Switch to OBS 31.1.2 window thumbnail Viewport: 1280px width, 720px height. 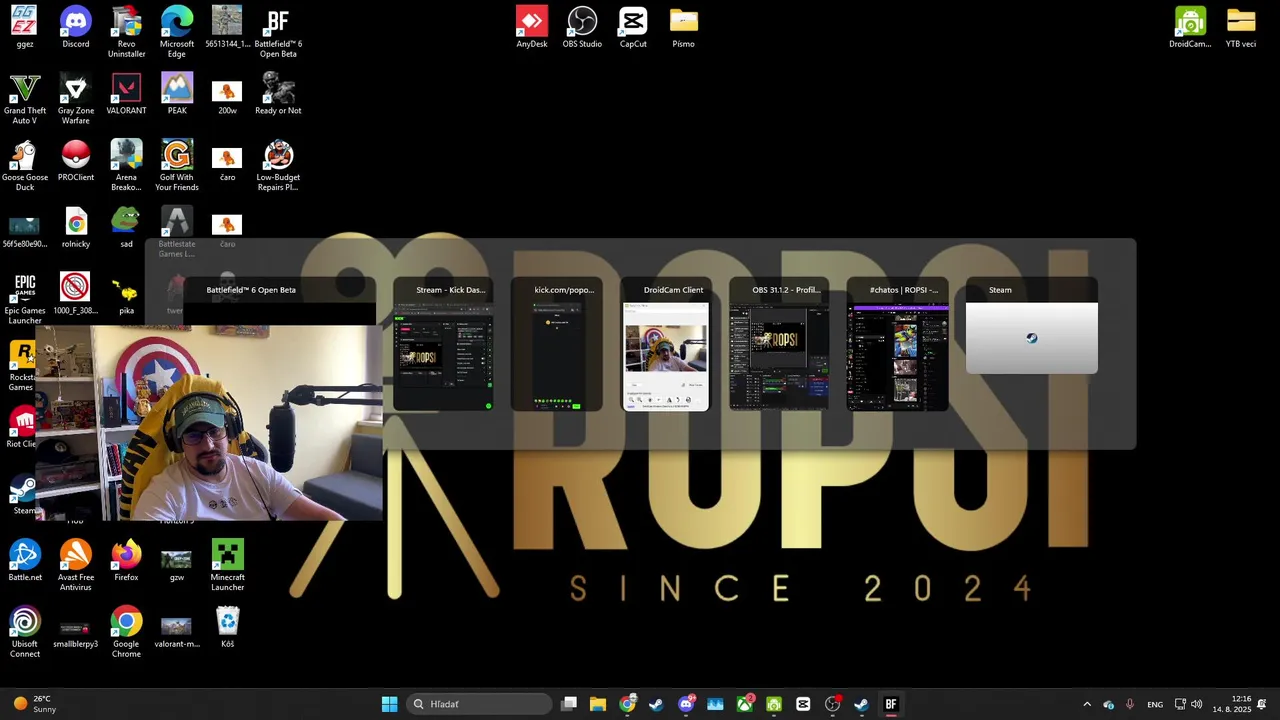coord(779,346)
